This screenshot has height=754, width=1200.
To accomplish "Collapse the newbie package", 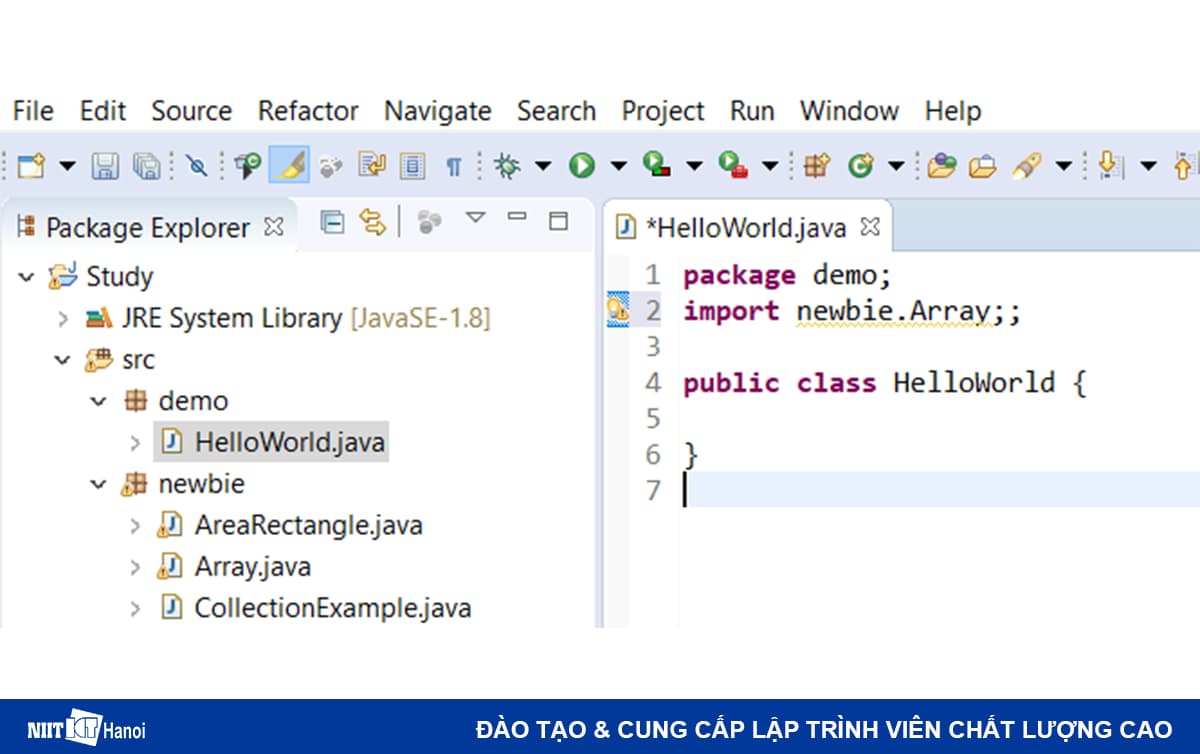I will pyautogui.click(x=98, y=483).
